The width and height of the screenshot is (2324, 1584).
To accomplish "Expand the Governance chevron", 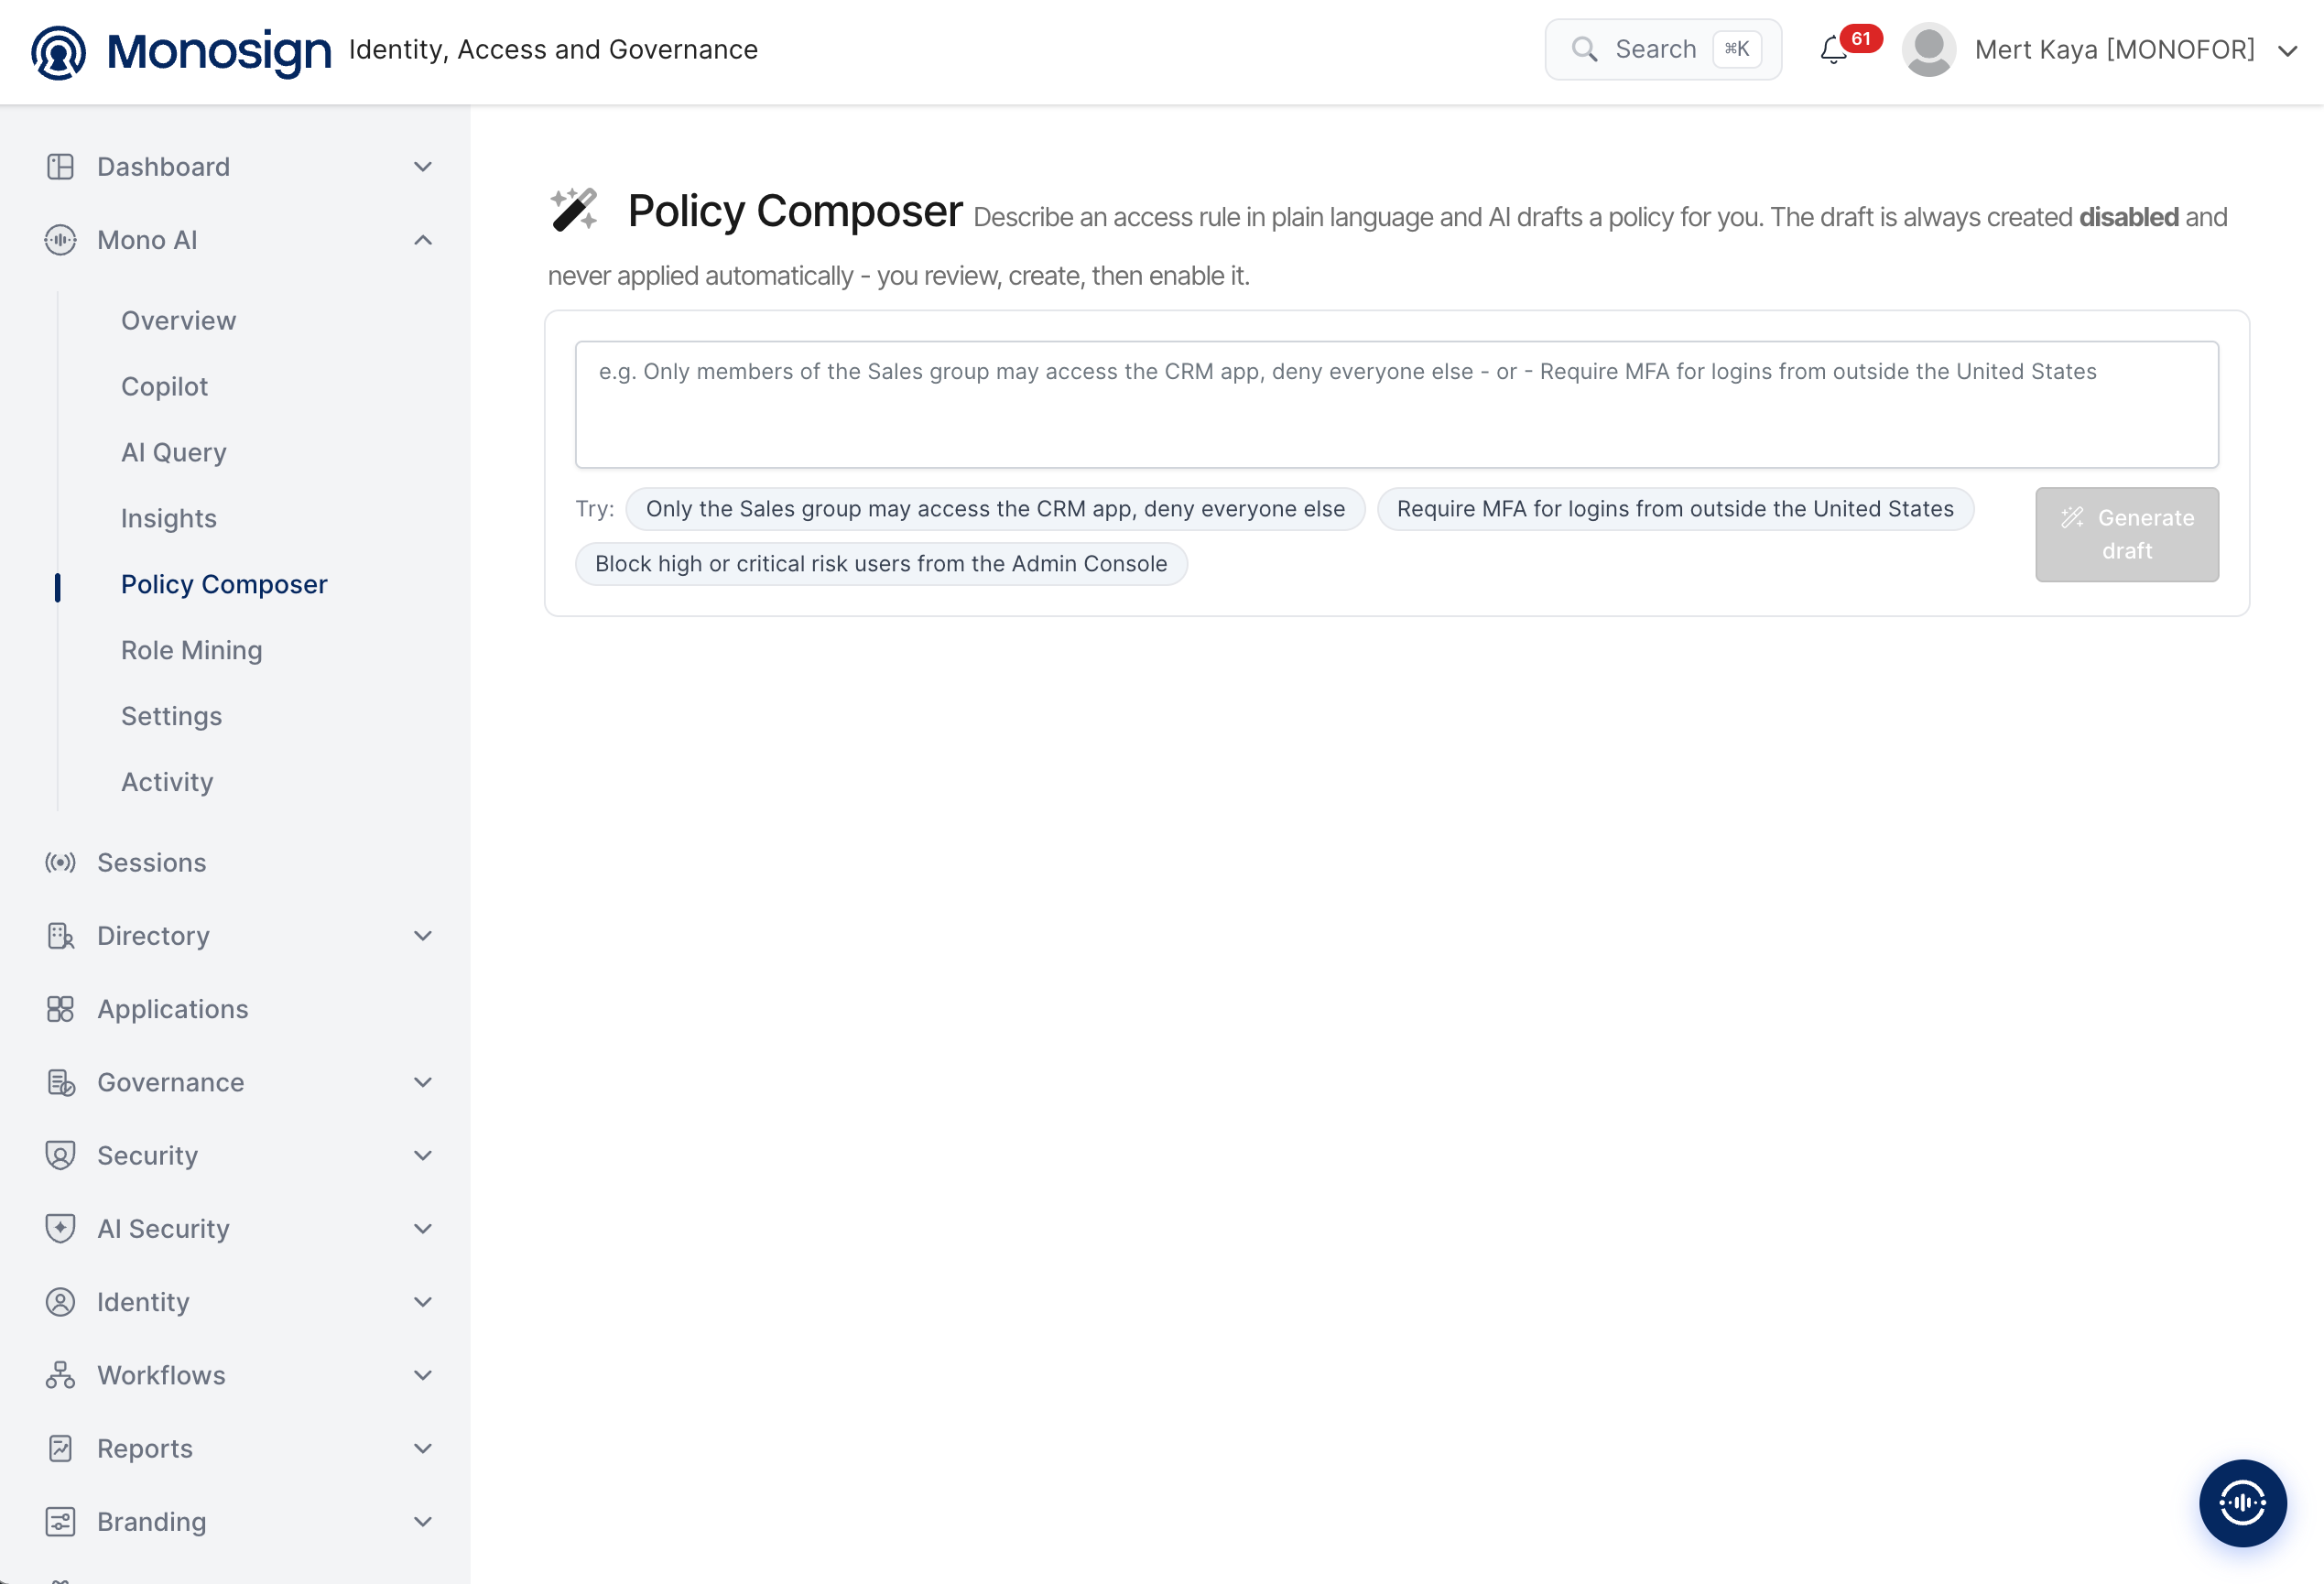I will click(x=423, y=1082).
